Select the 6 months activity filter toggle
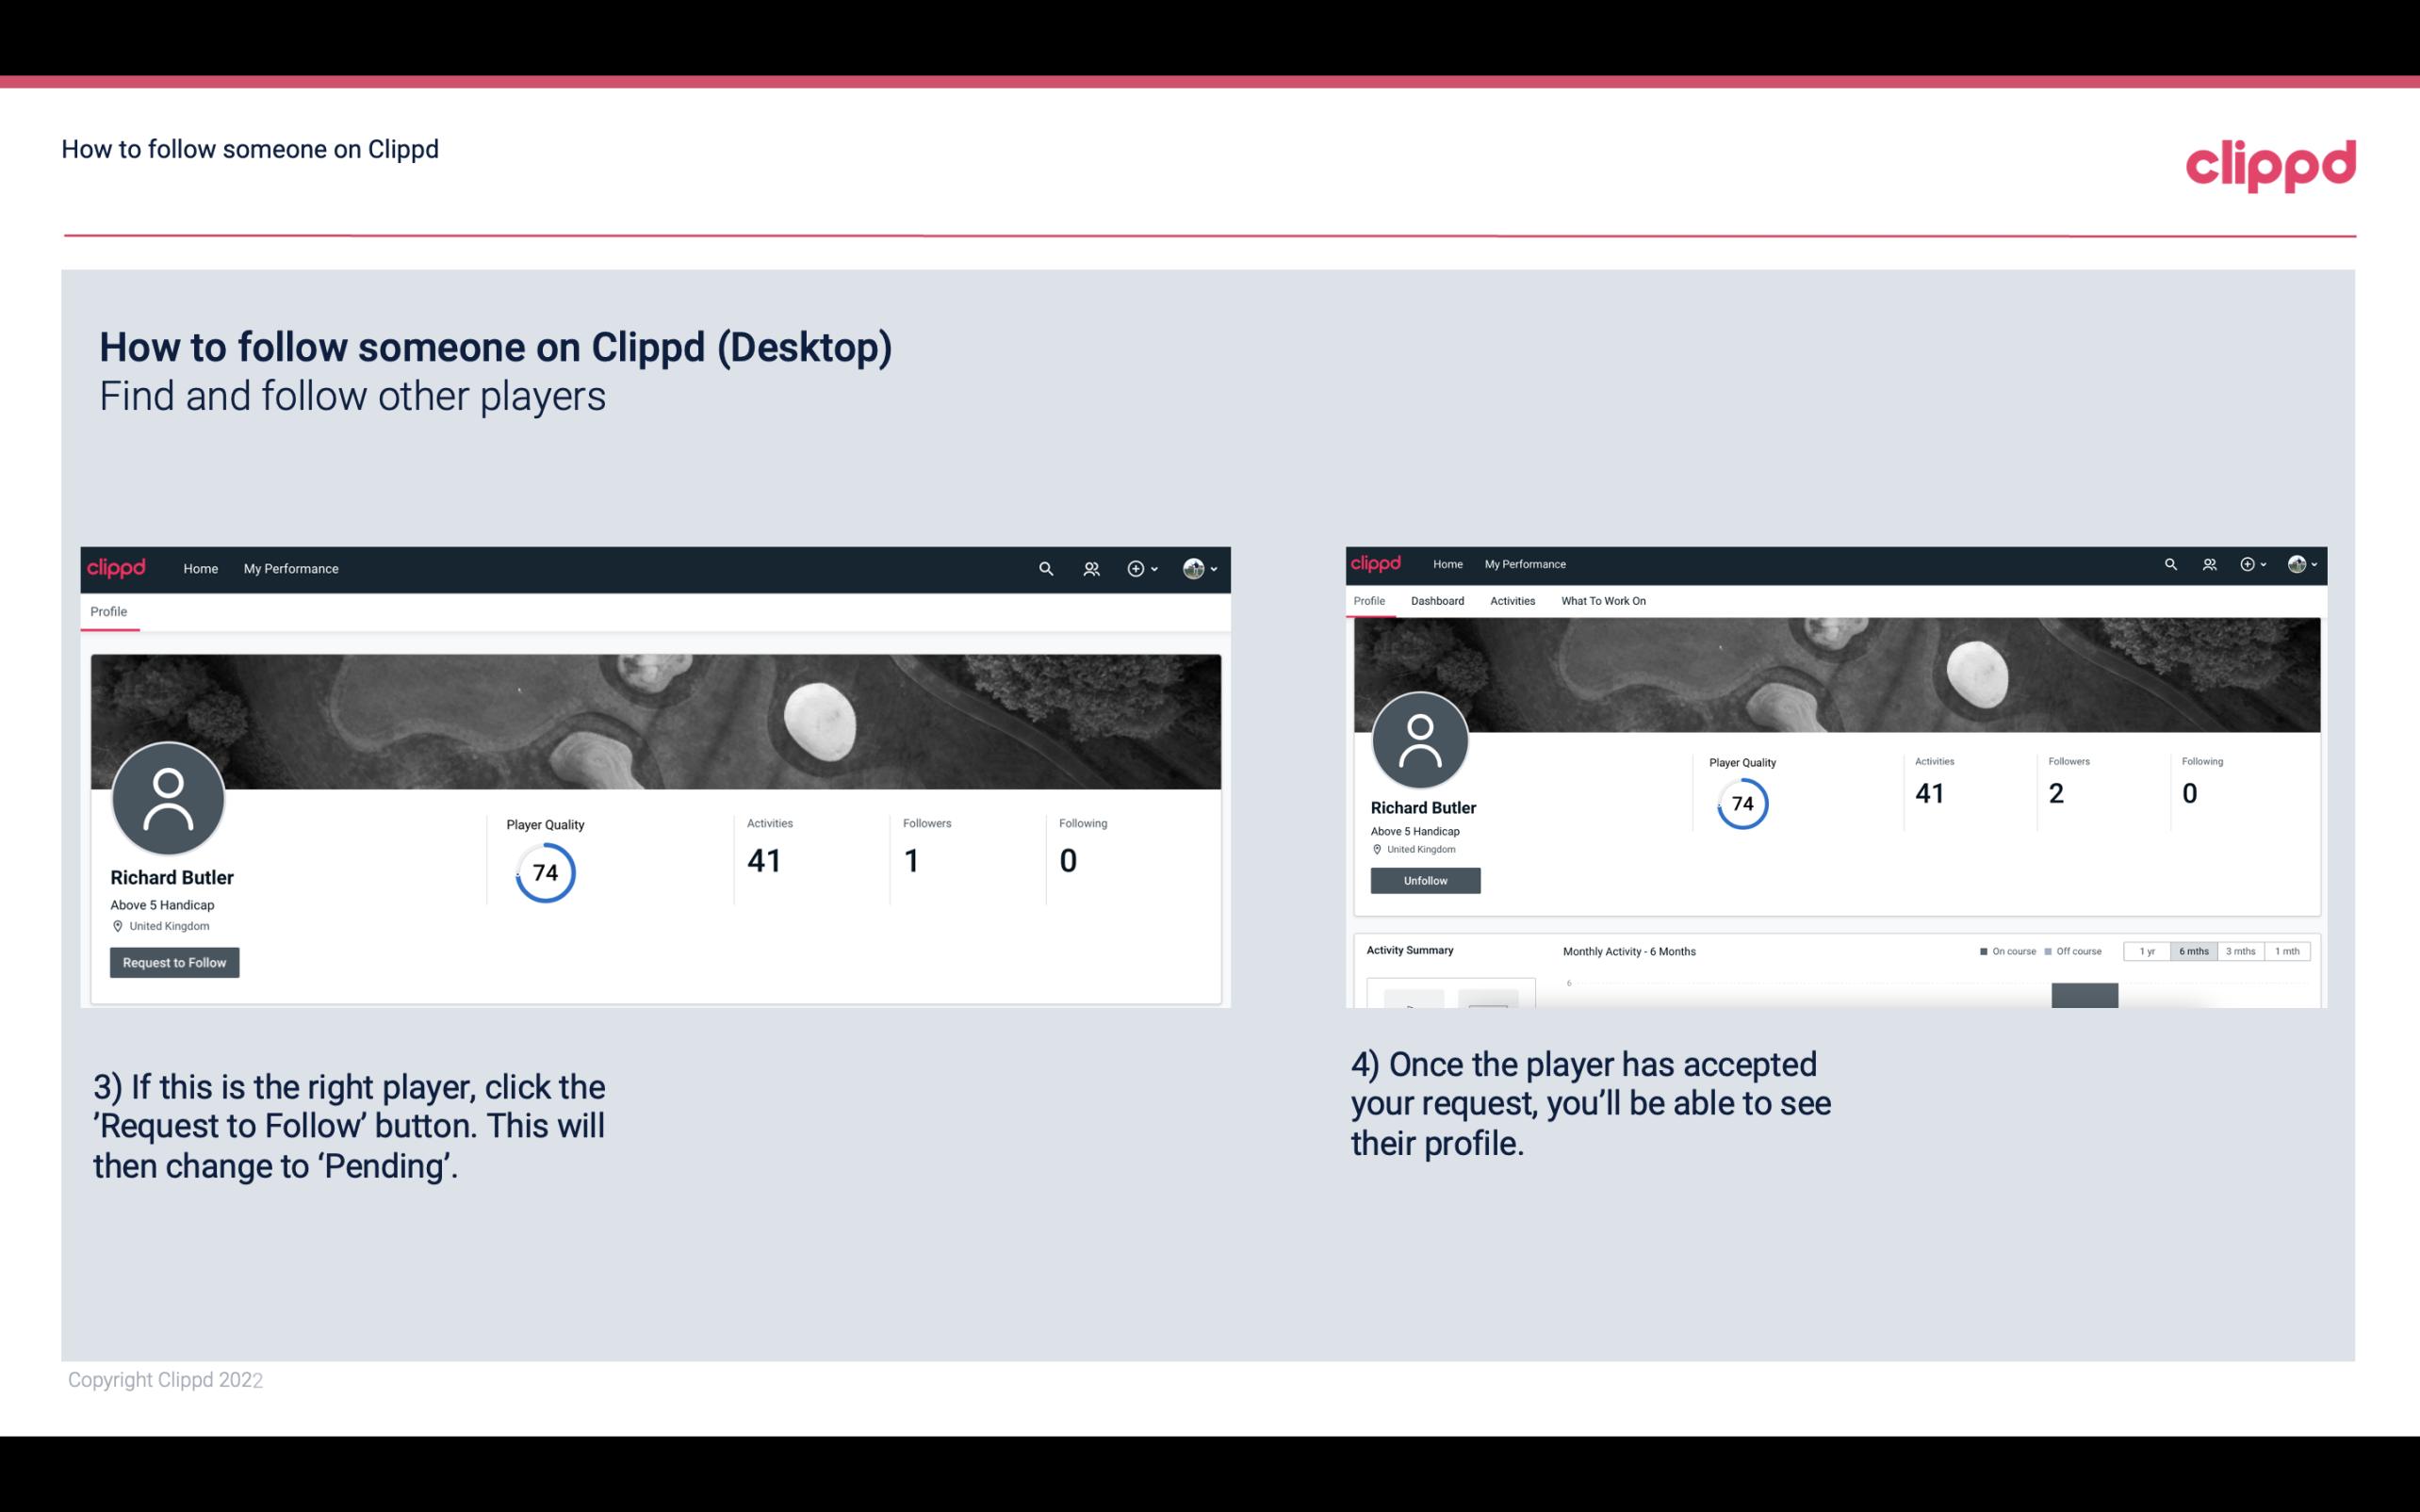The height and width of the screenshot is (1512, 2420). [x=2192, y=950]
